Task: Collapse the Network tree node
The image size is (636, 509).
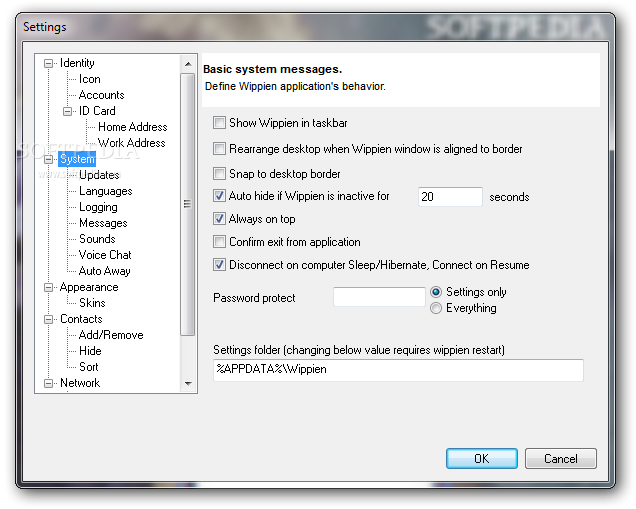Action: pos(48,383)
